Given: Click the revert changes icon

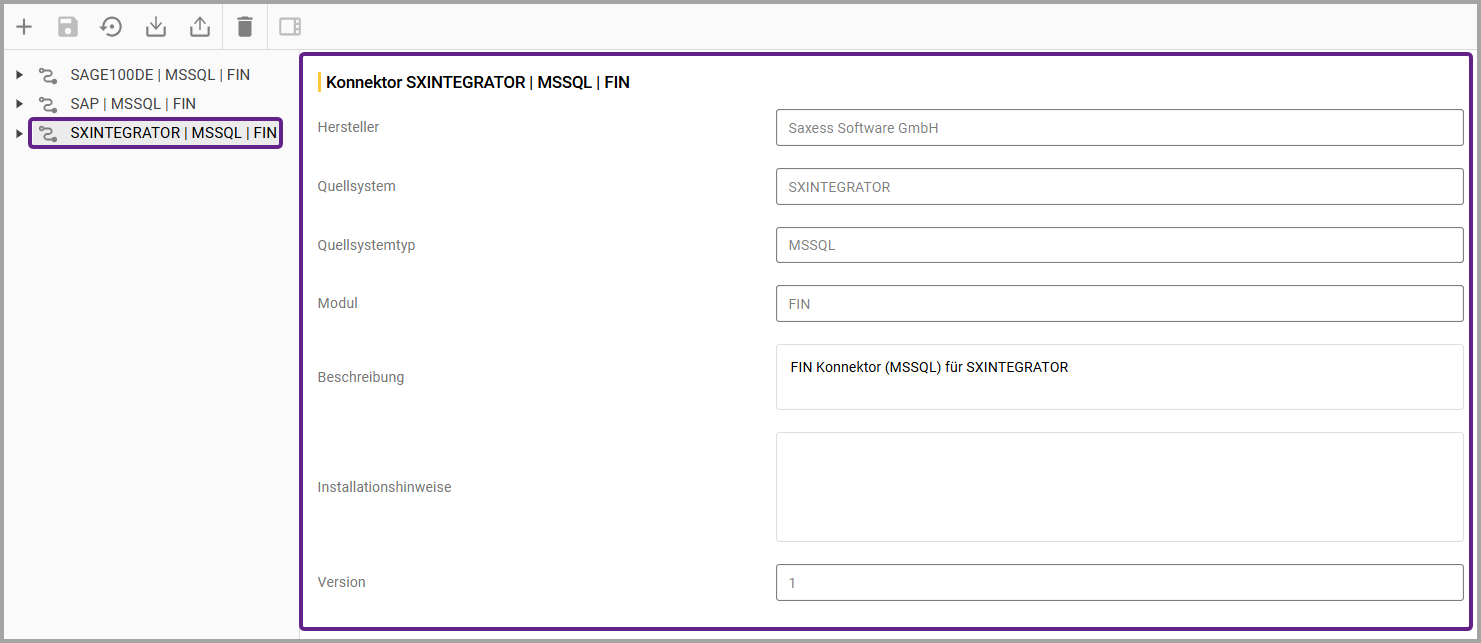Looking at the screenshot, I should 112,27.
